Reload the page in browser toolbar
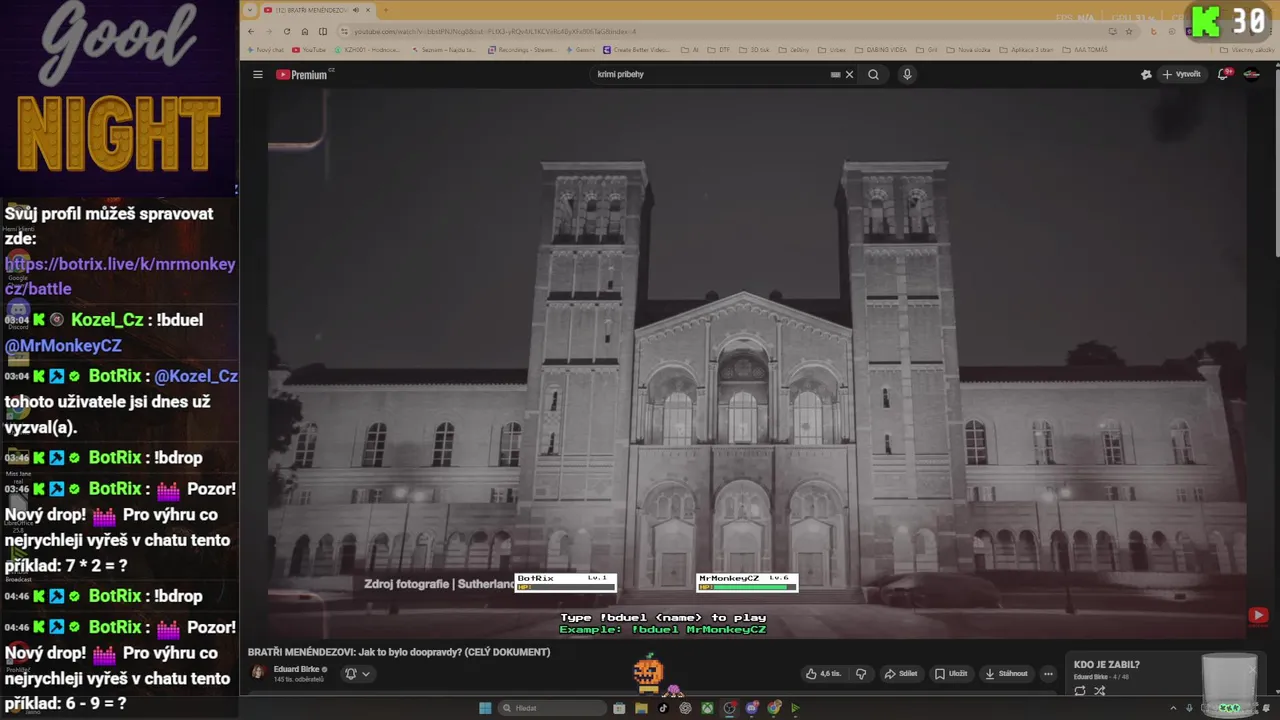Viewport: 1280px width, 720px height. 286,31
